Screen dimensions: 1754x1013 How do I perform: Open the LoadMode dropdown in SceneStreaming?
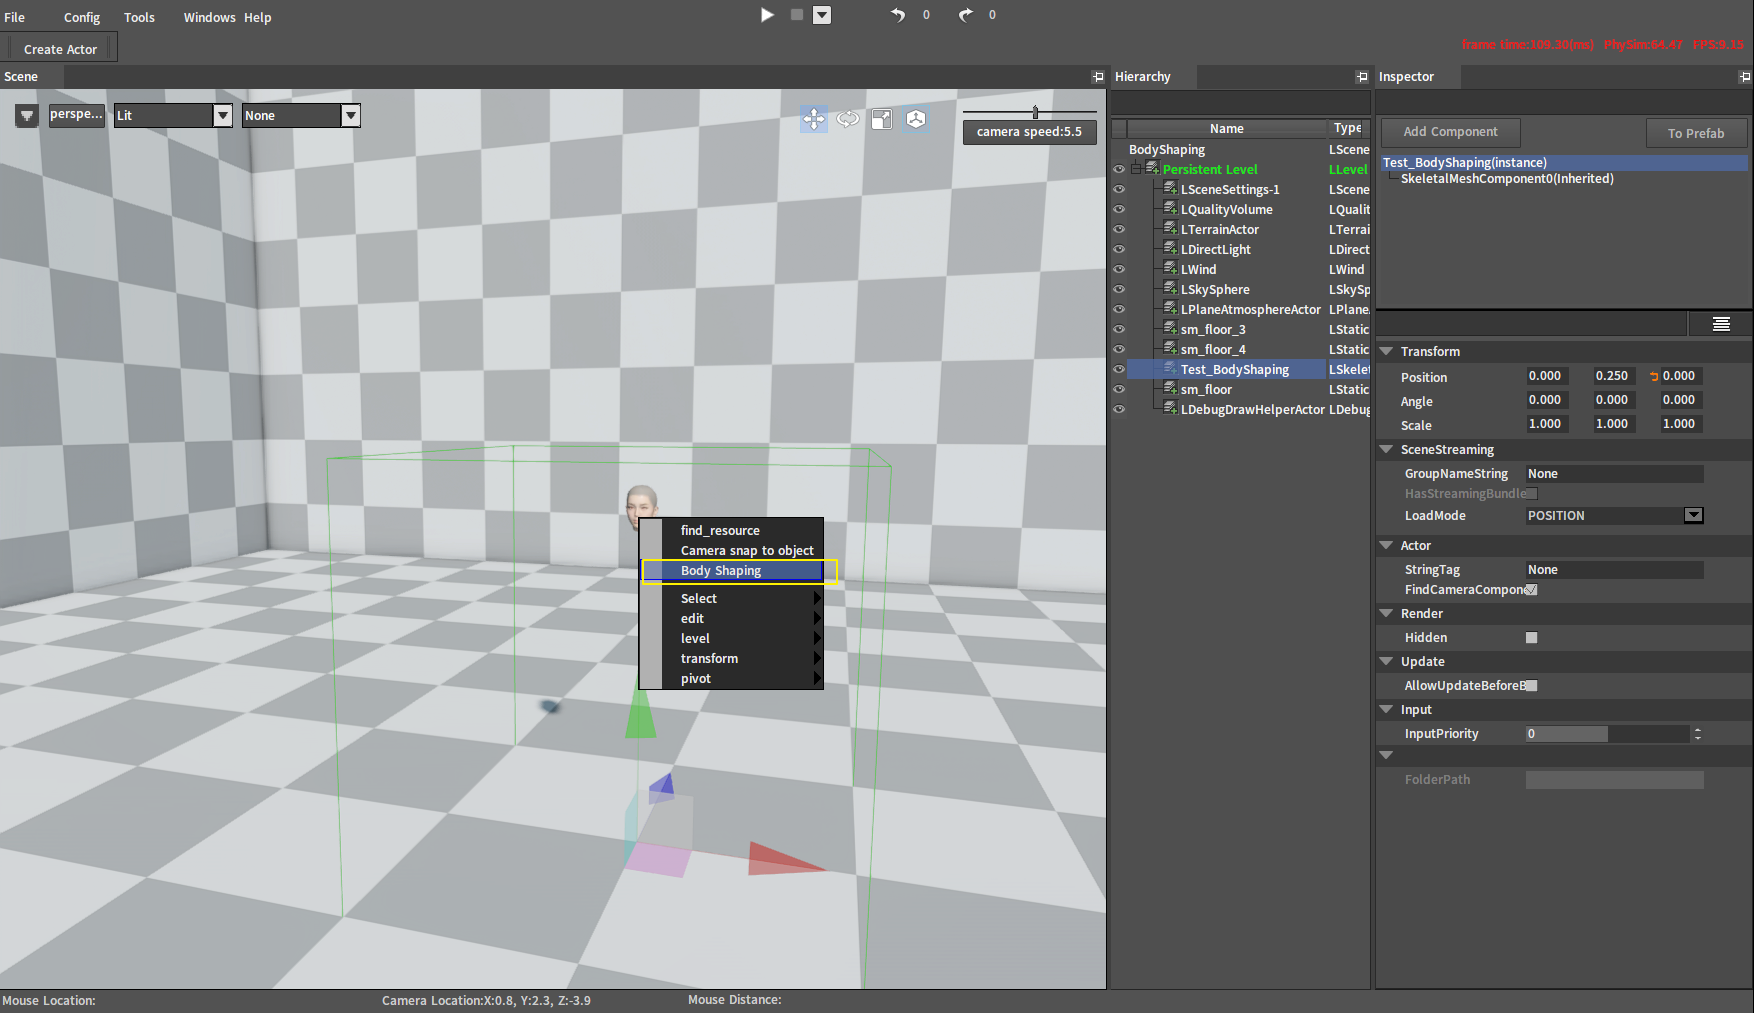[1693, 515]
